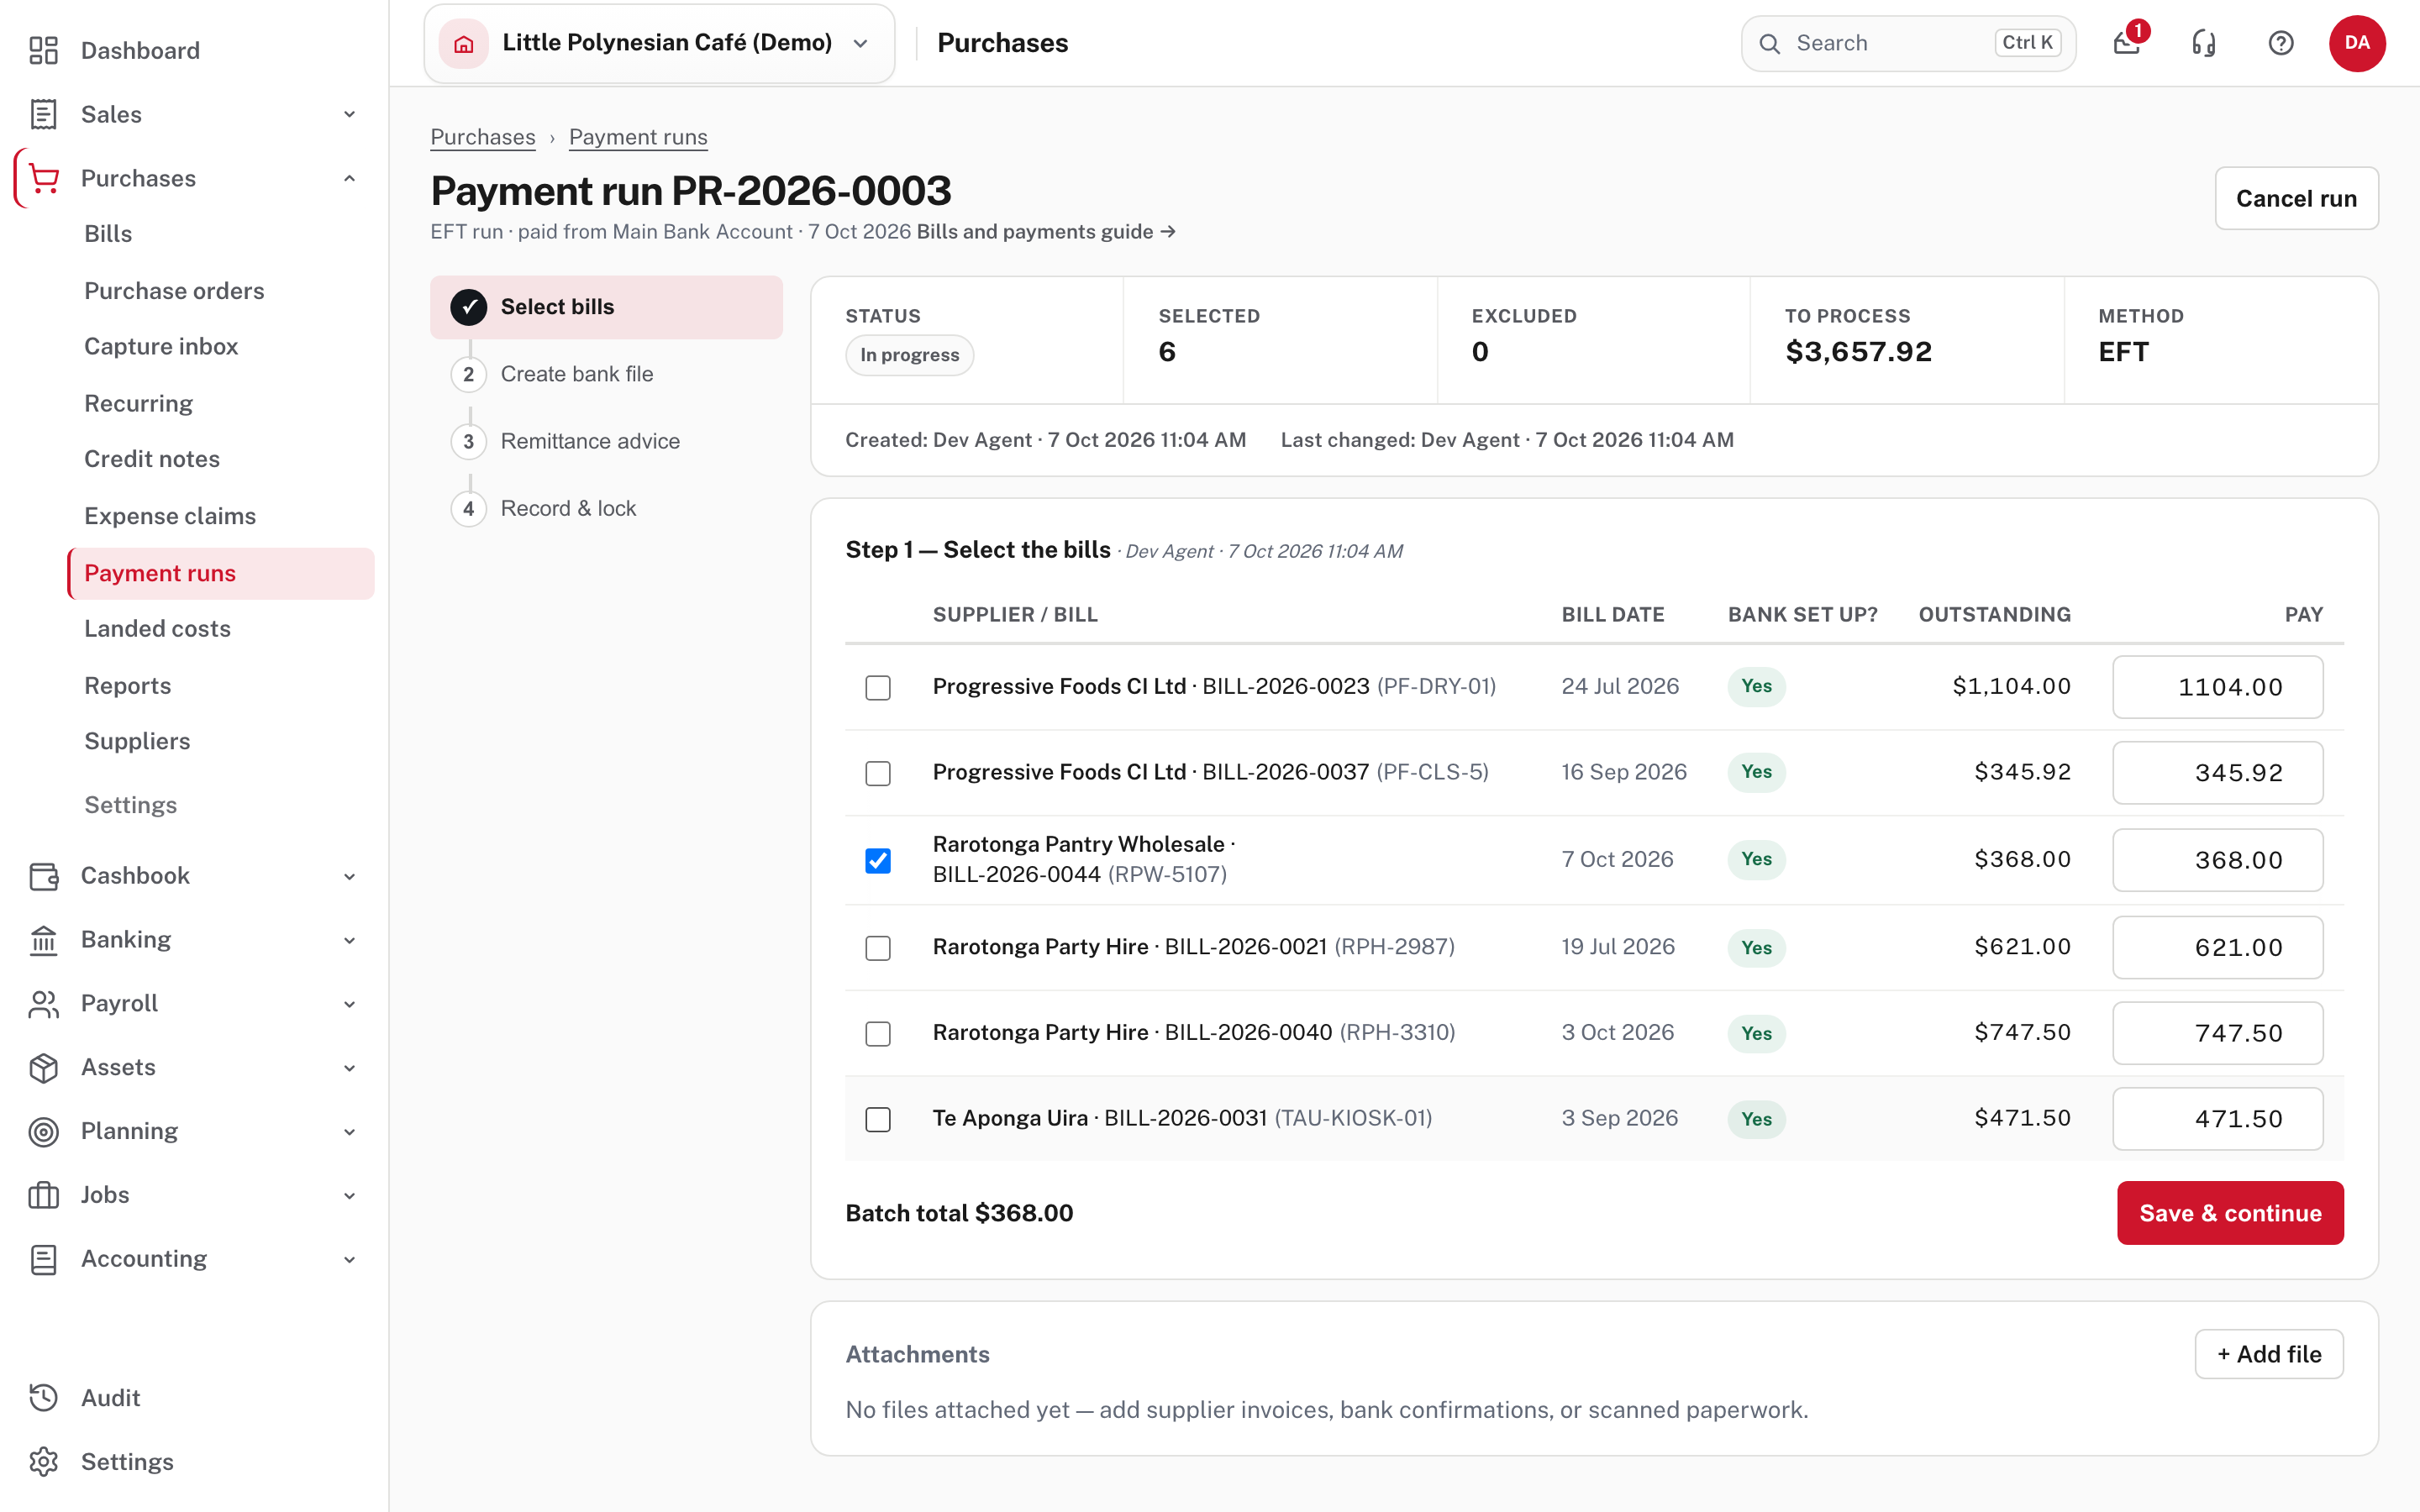
Task: Check the BILL-2026-0023 Progressive Foods checkbox
Action: (878, 688)
